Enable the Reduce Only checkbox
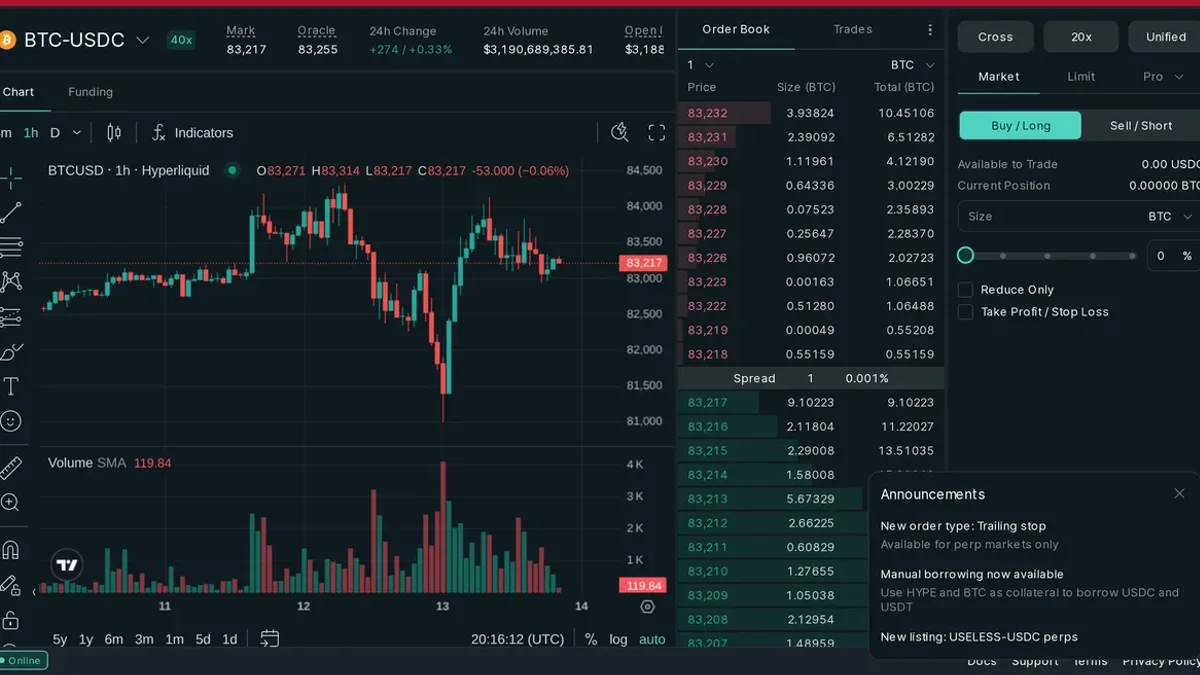The image size is (1200, 675). pyautogui.click(x=965, y=290)
